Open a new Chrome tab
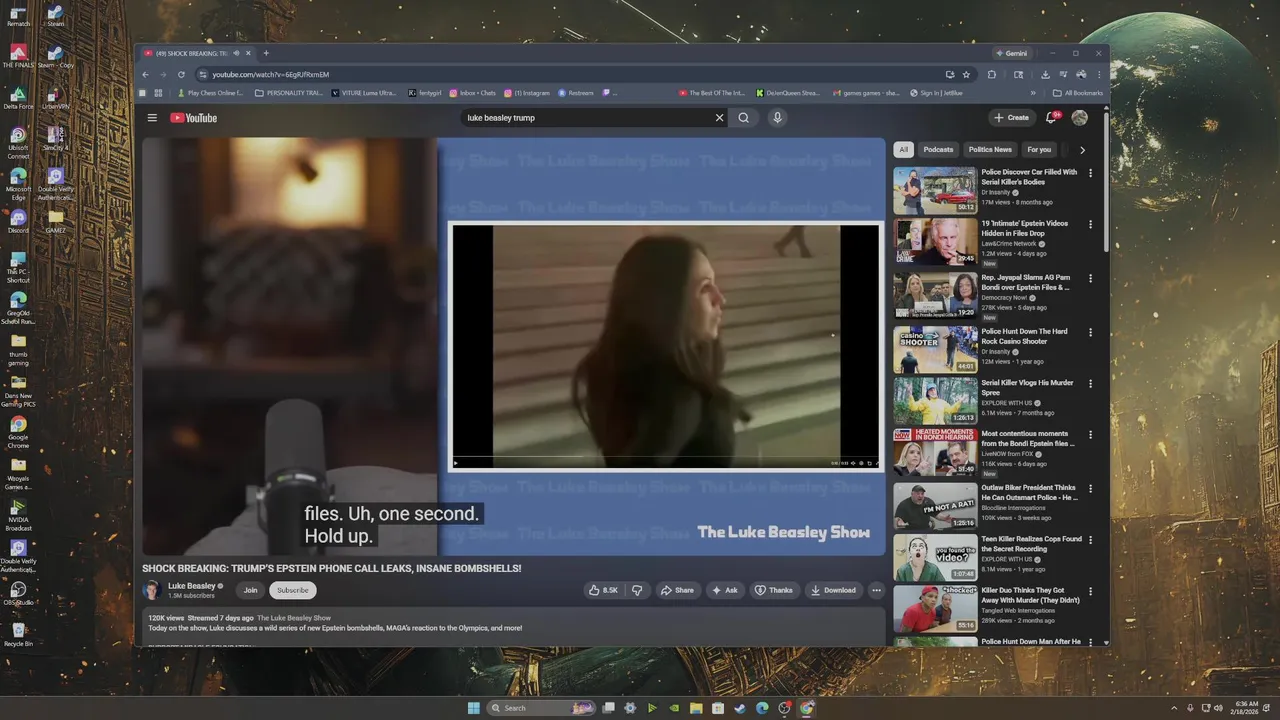Viewport: 1280px width, 720px height. pyautogui.click(x=266, y=53)
